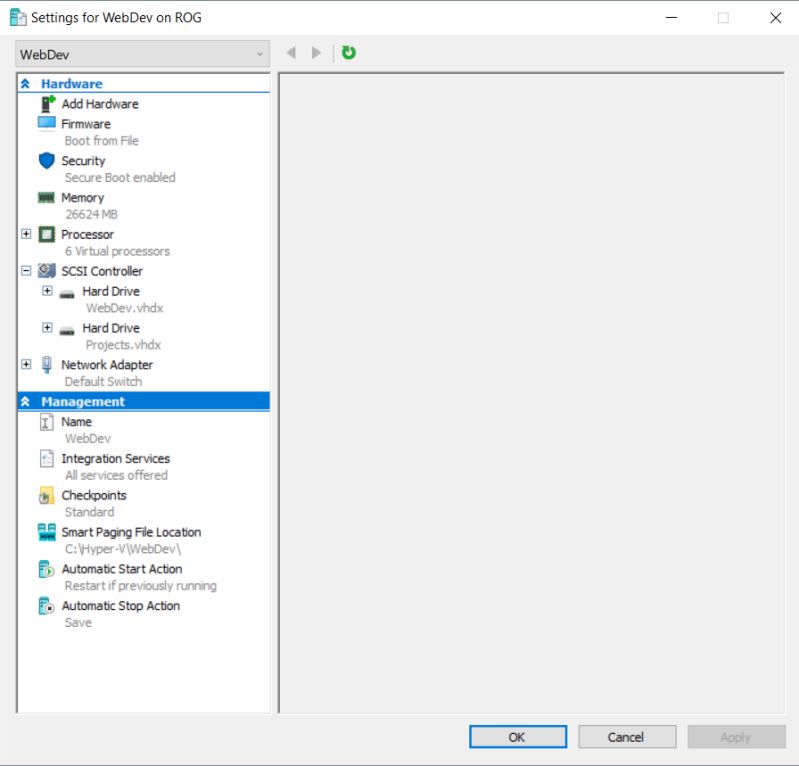This screenshot has height=766, width=799.
Task: Click the Name setting icon
Action: pos(46,422)
